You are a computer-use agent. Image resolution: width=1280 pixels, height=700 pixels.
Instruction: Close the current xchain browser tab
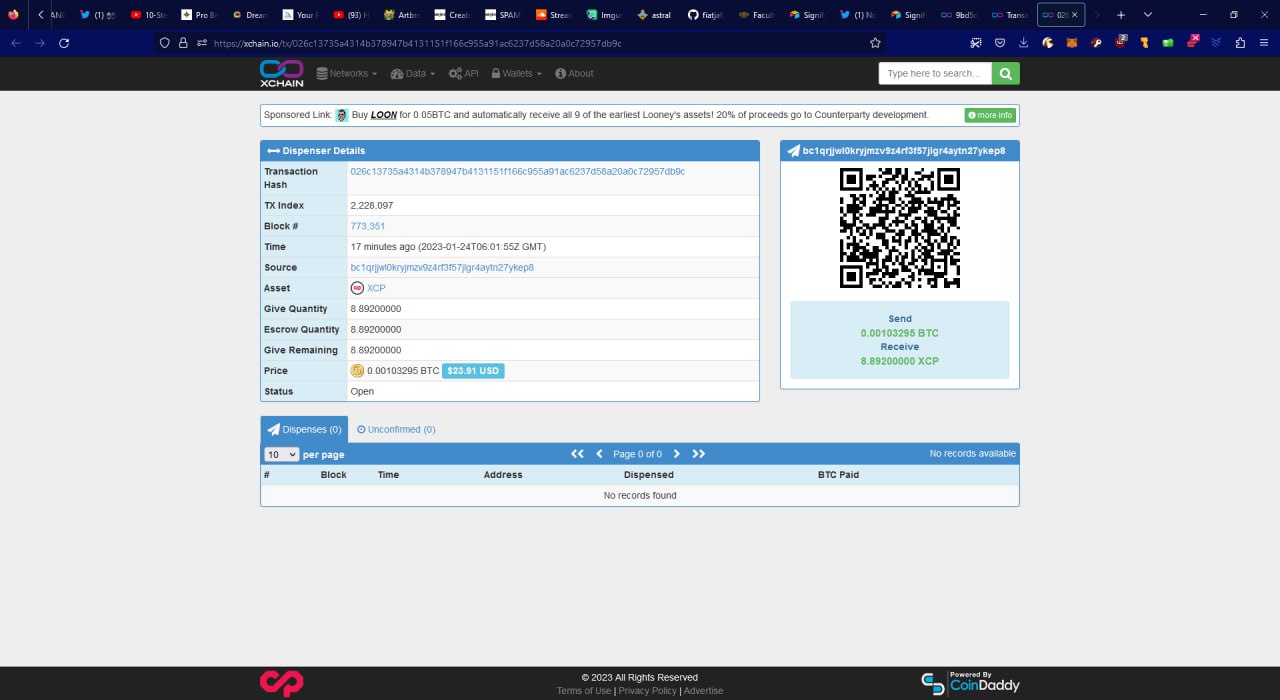(1075, 15)
